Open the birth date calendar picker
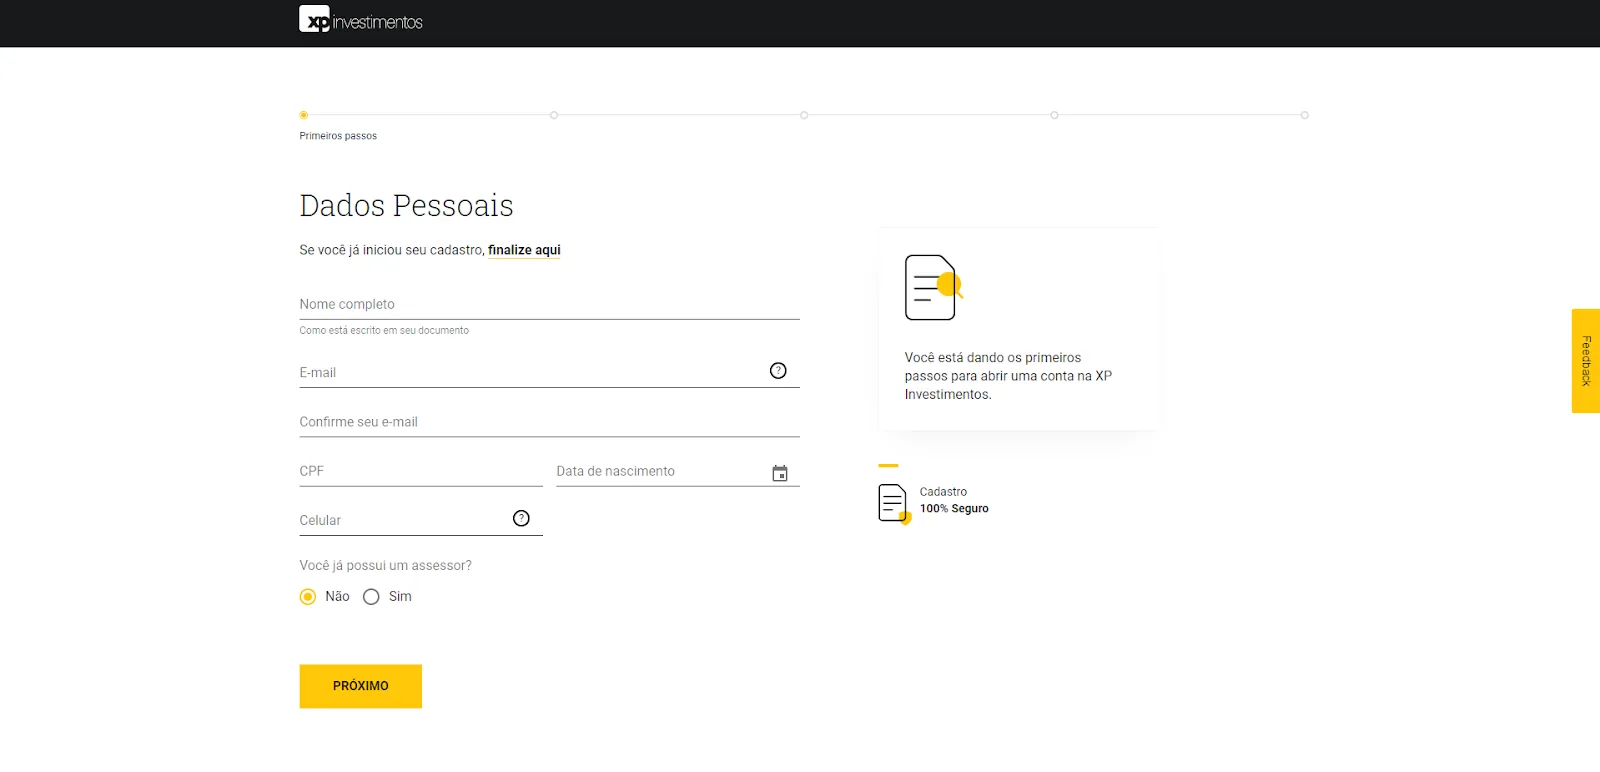 click(780, 473)
